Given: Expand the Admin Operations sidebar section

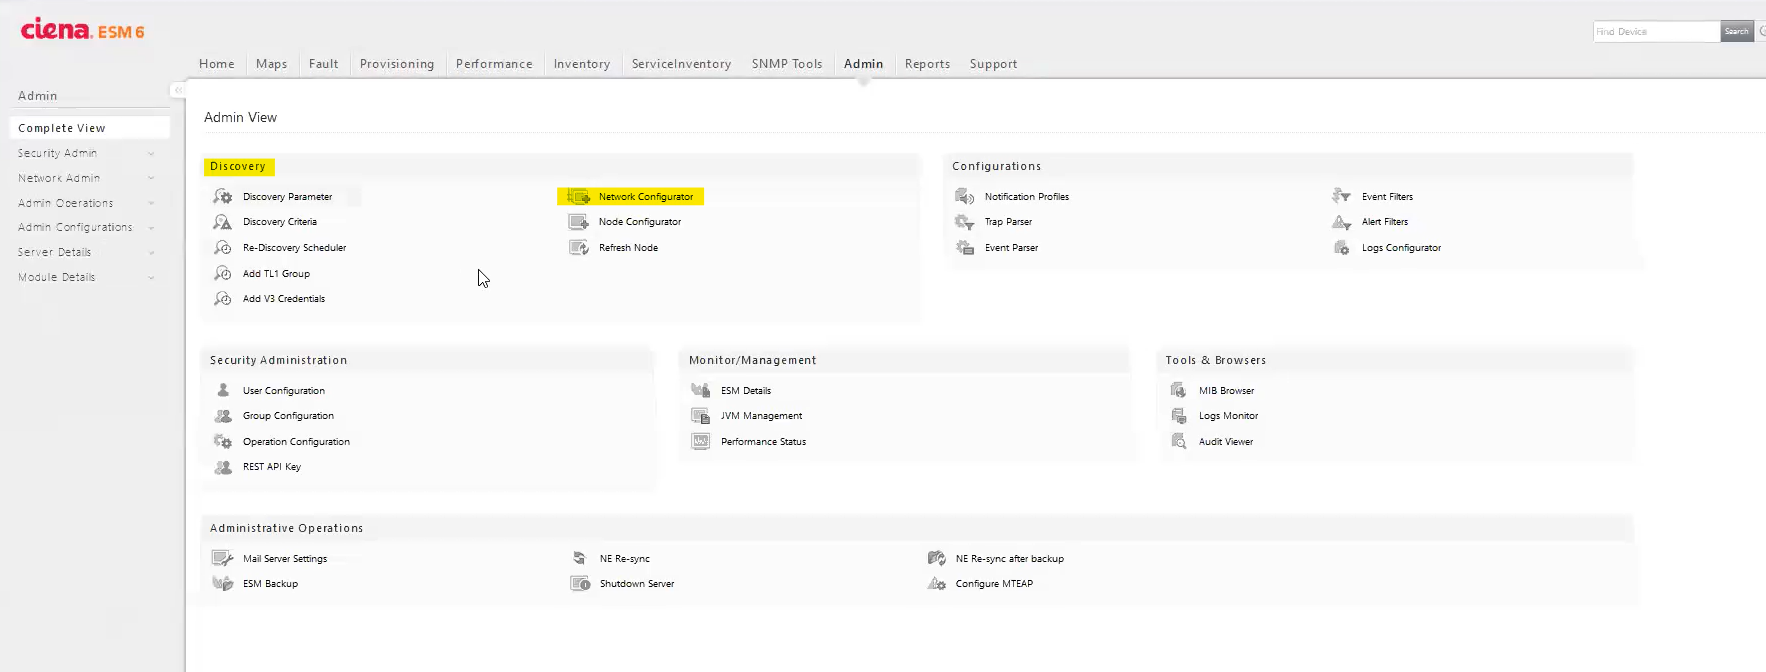Looking at the screenshot, I should click(x=151, y=203).
